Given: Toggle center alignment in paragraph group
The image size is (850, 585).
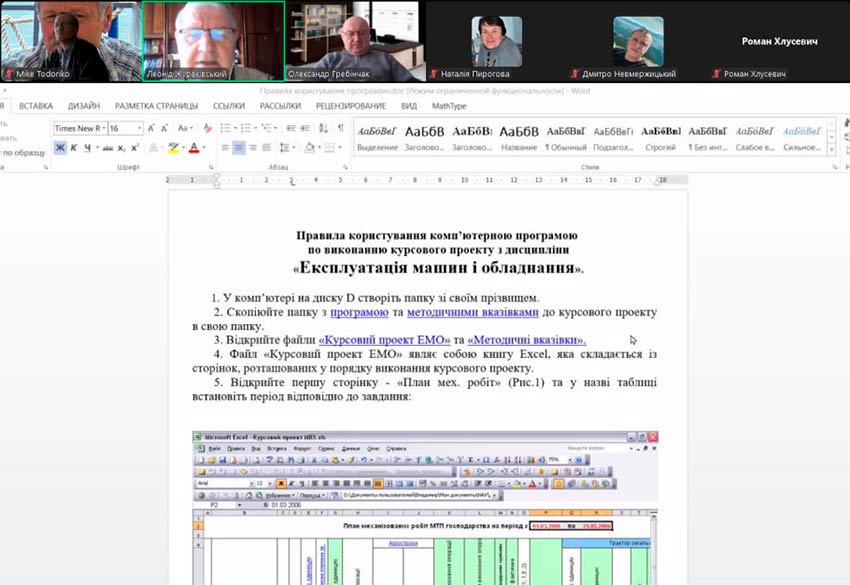Looking at the screenshot, I should pyautogui.click(x=239, y=148).
